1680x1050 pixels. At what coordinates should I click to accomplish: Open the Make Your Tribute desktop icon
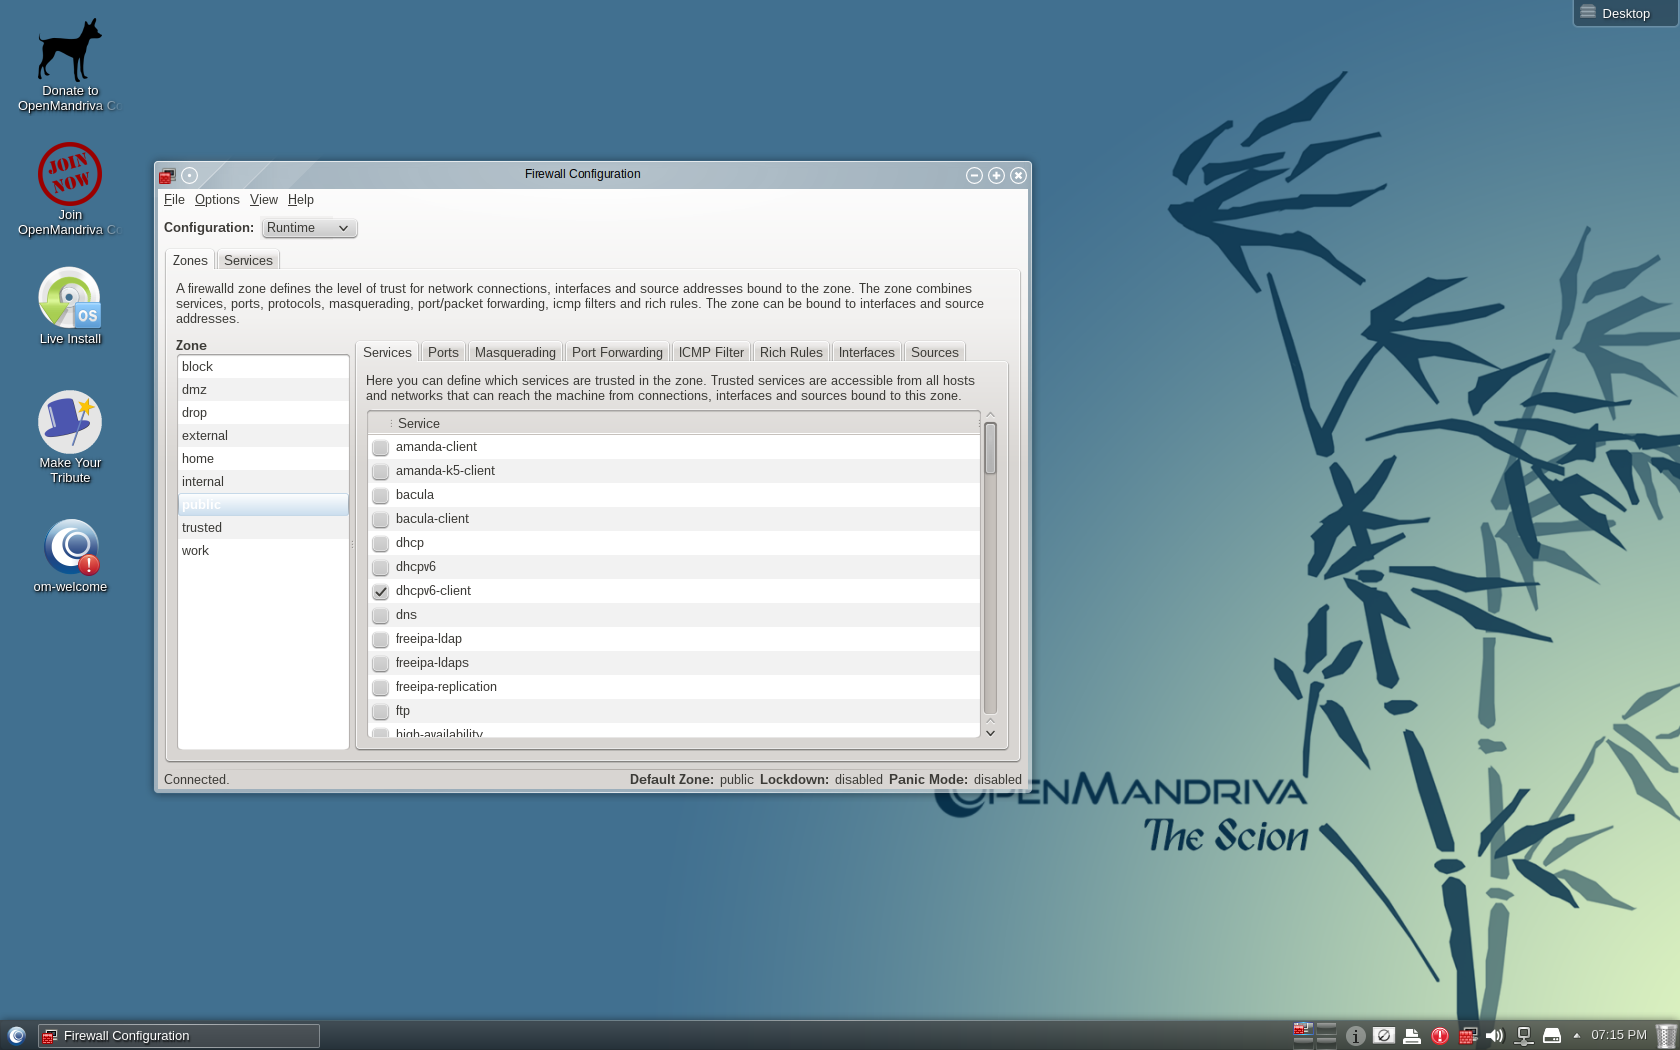click(70, 437)
